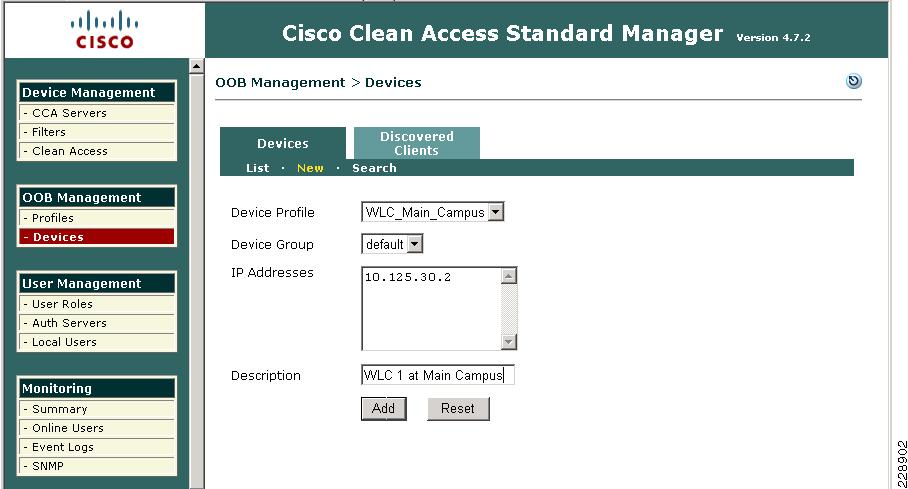Viewport: 908px width, 489px height.
Task: Click the IP Addresses box down arrow
Action: coord(508,342)
